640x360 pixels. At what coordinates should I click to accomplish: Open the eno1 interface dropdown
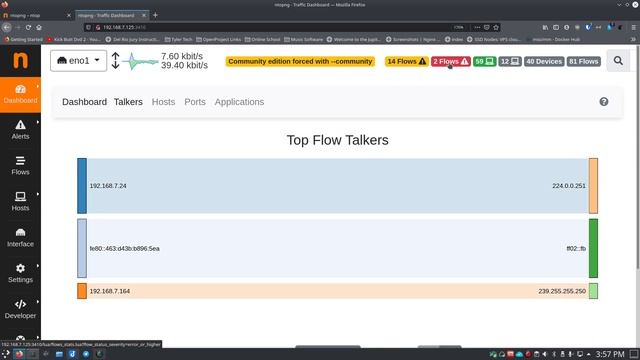78,60
